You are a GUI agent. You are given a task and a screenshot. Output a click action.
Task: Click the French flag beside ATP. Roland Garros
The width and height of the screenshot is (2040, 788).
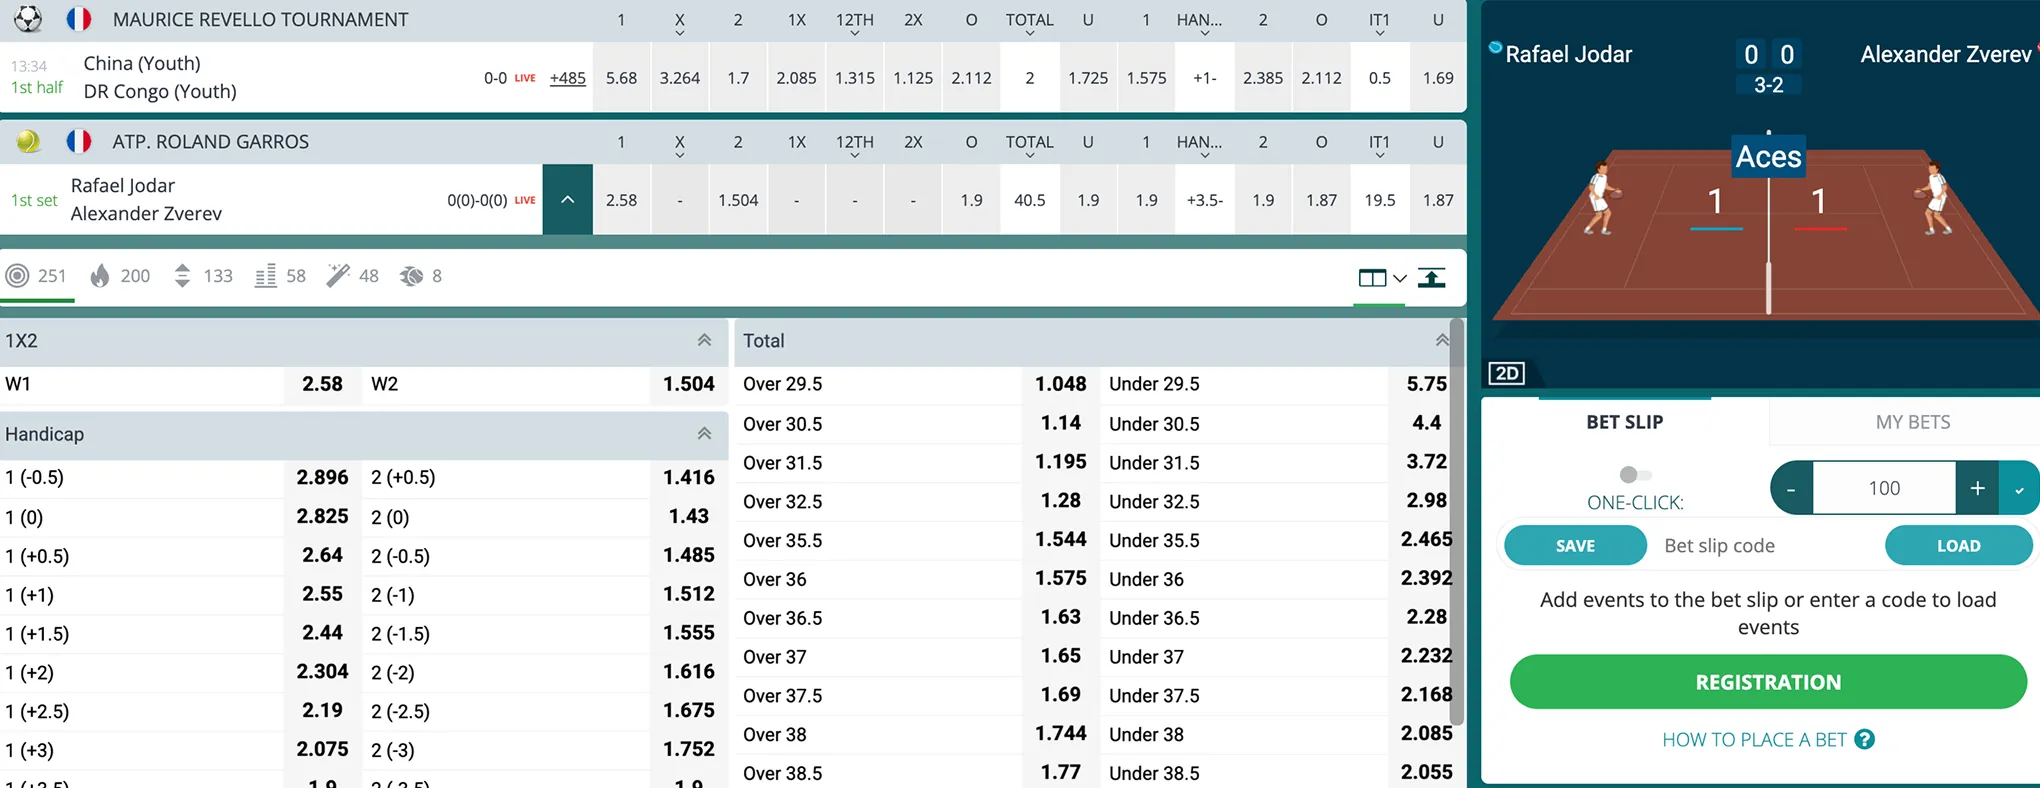(79, 142)
